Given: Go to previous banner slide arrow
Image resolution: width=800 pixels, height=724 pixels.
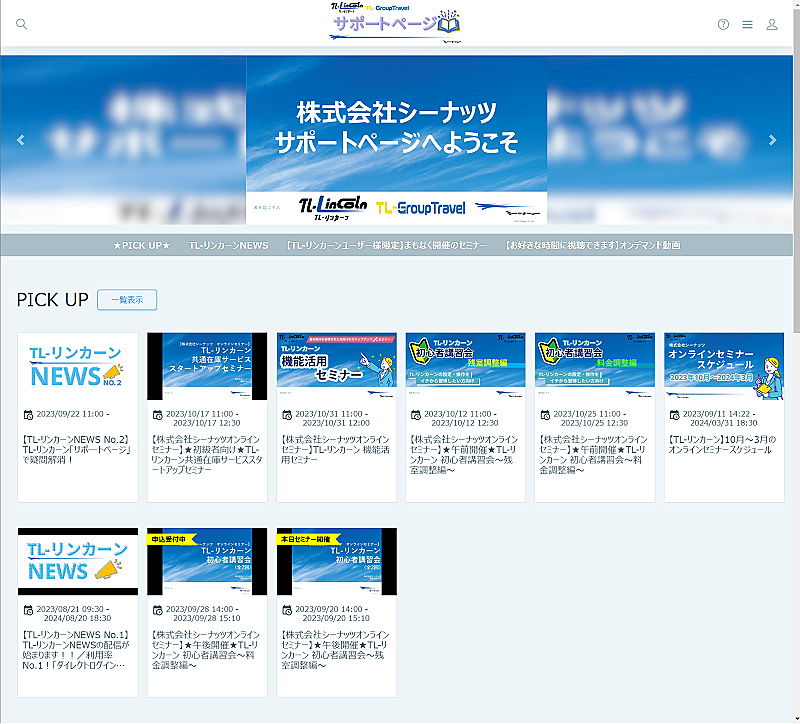Looking at the screenshot, I should (20, 140).
